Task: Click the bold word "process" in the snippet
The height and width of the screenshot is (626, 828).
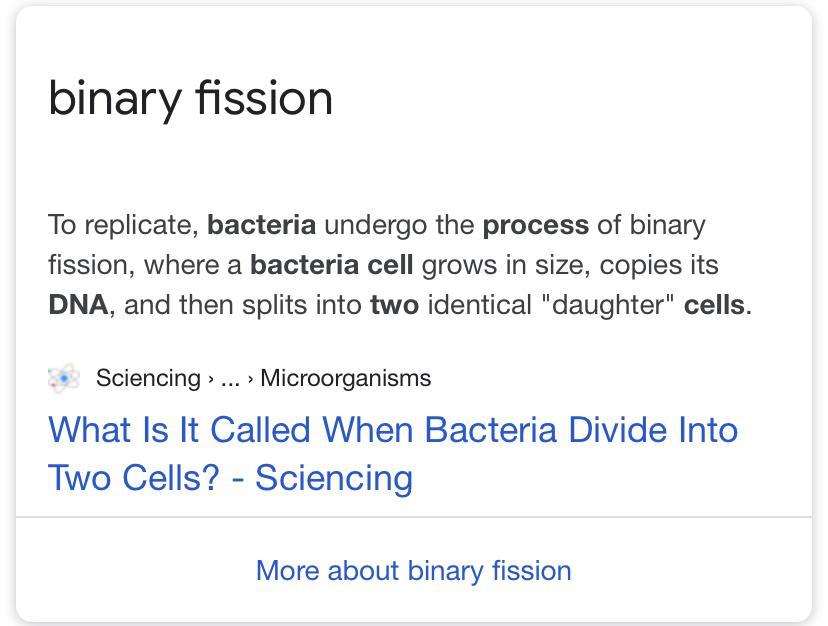Action: click(535, 225)
